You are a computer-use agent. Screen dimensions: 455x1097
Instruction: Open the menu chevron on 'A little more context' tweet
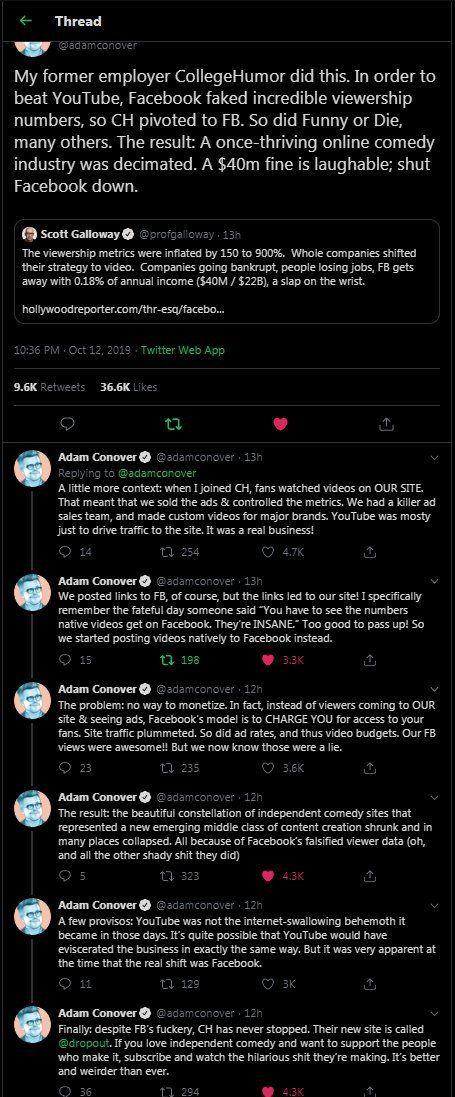(x=434, y=458)
